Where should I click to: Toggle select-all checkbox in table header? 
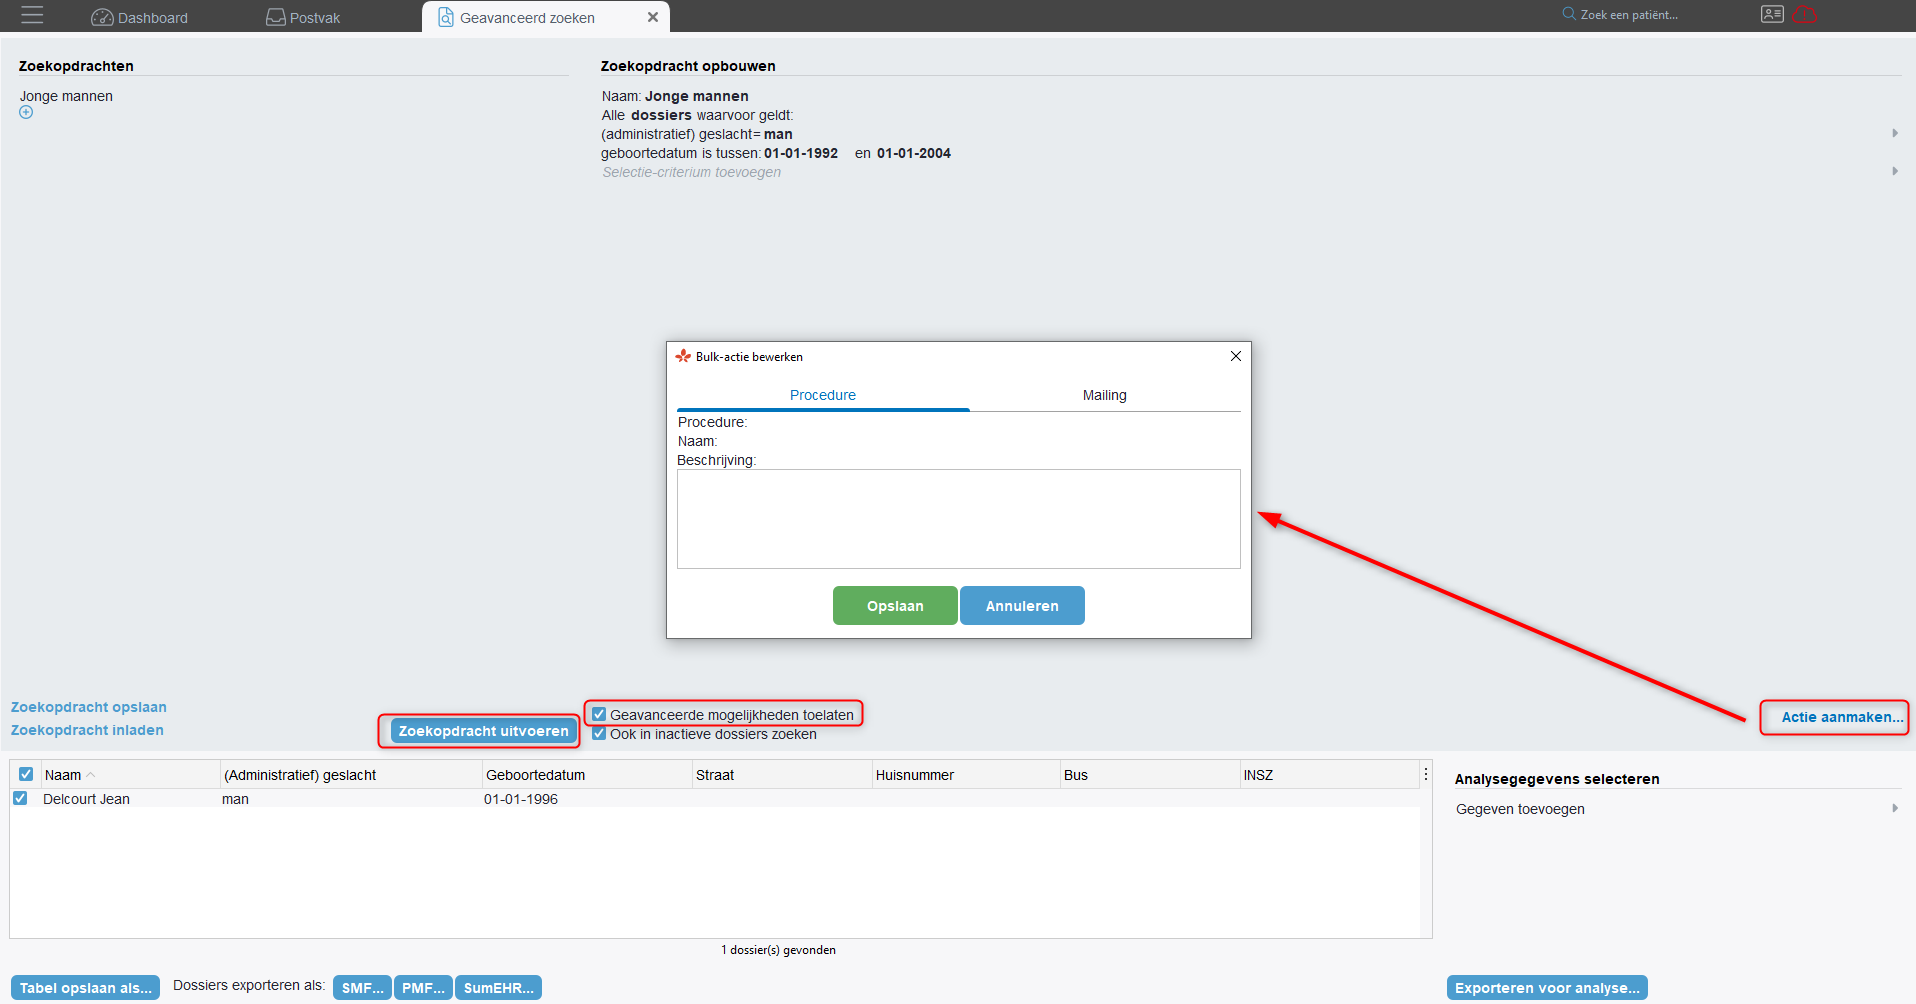26,774
